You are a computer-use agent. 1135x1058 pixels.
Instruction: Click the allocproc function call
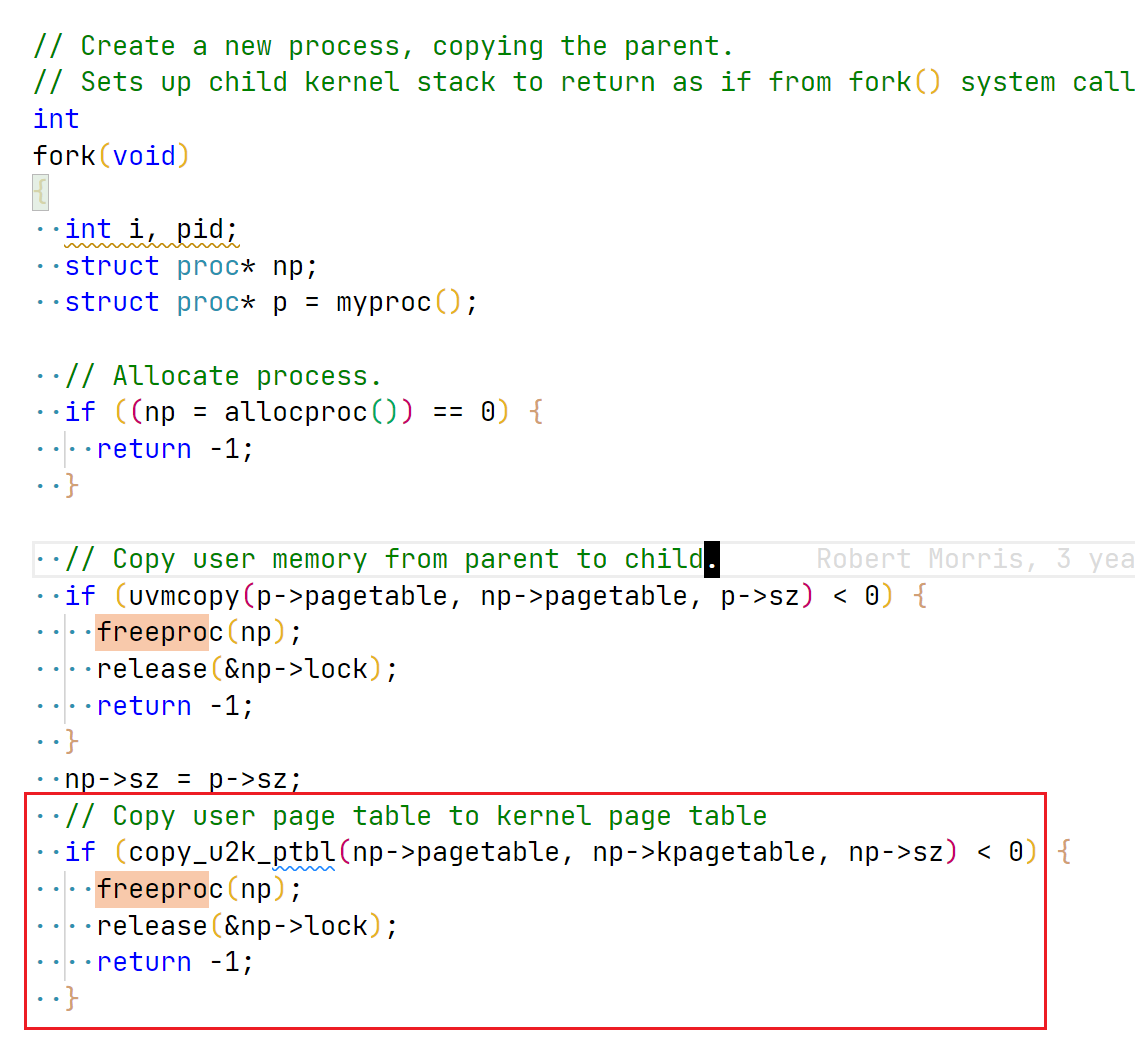point(296,412)
